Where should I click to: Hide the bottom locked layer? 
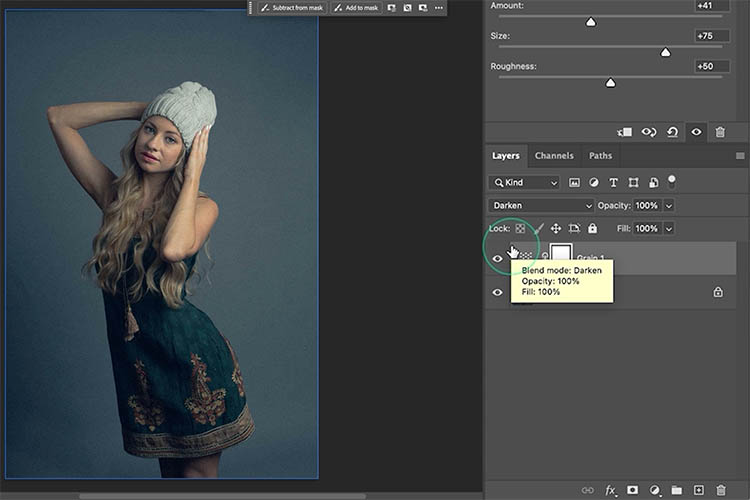click(497, 293)
